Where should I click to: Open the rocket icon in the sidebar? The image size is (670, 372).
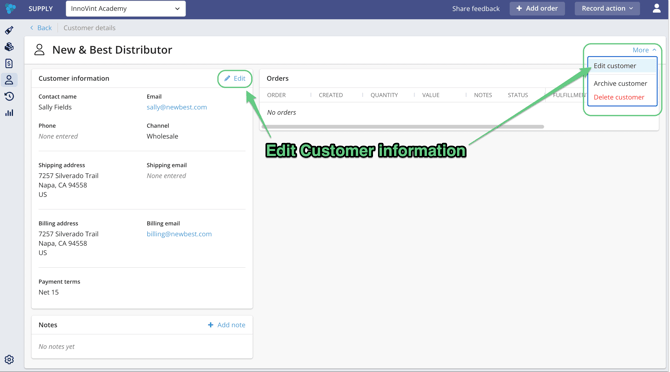(x=9, y=30)
